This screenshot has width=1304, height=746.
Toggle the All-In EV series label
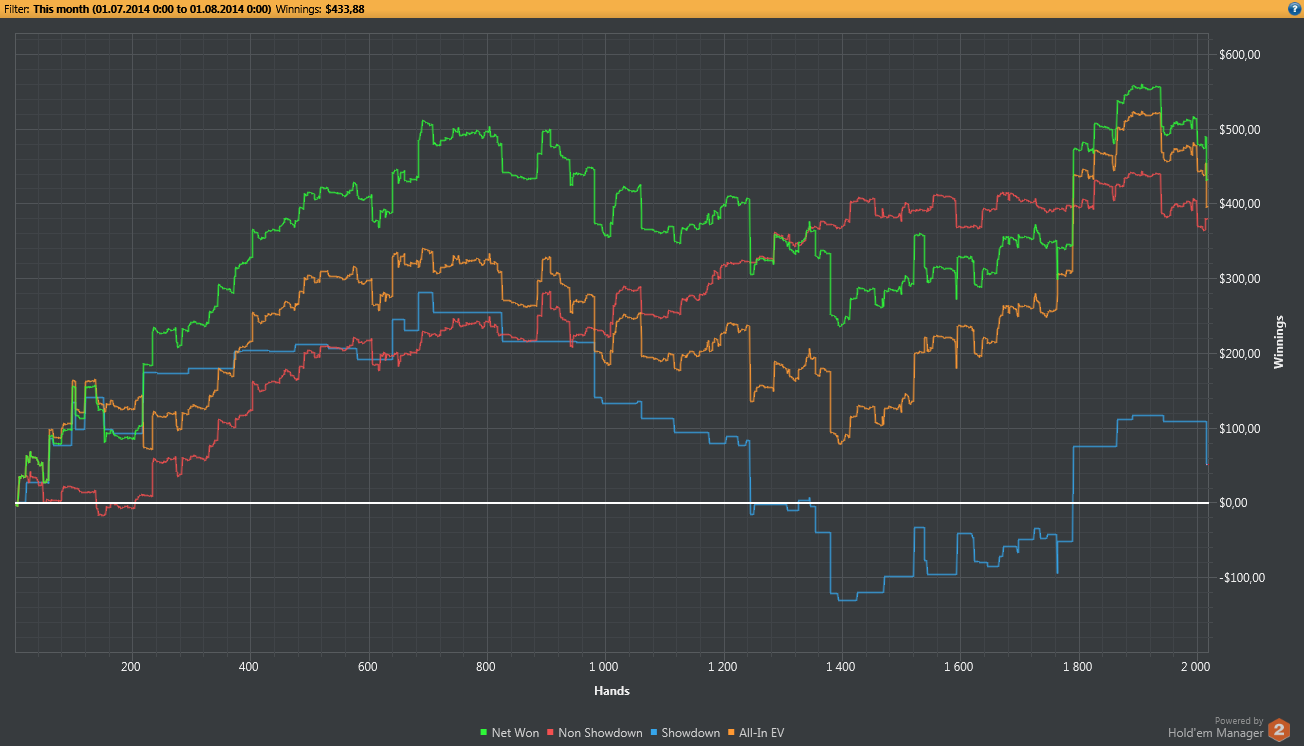762,733
